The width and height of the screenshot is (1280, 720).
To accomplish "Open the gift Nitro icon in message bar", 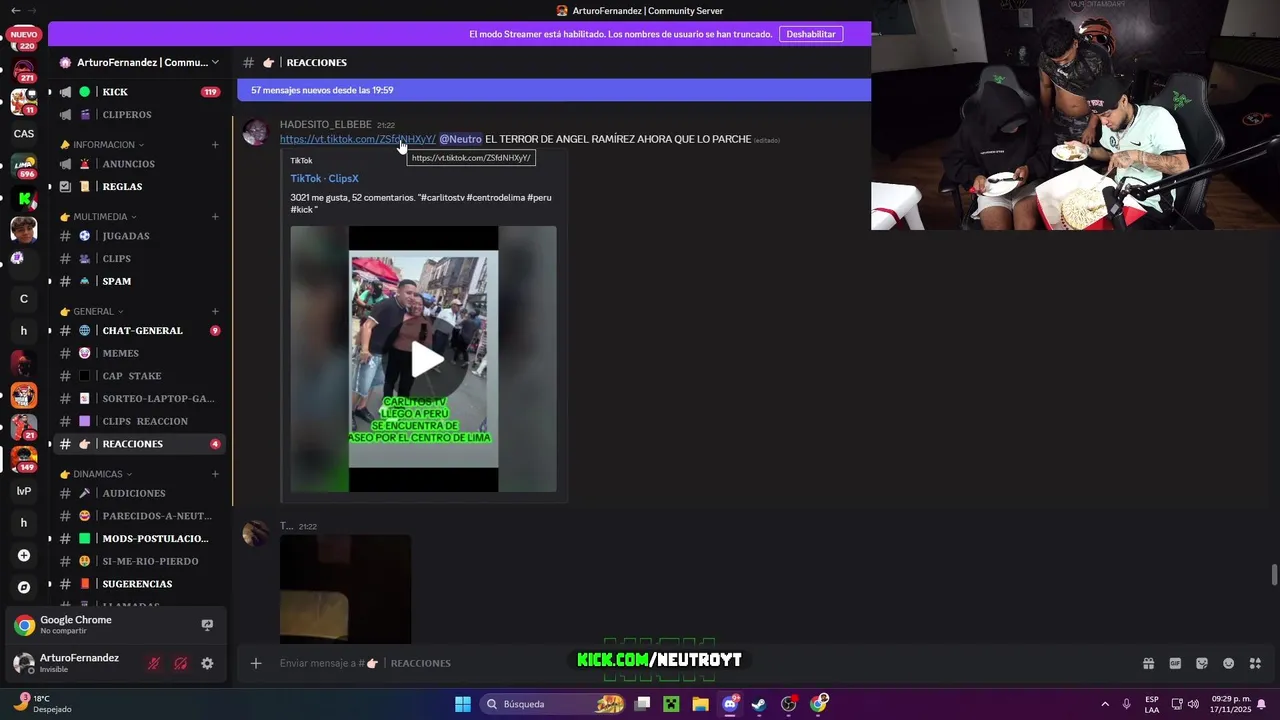I will [x=1148, y=663].
